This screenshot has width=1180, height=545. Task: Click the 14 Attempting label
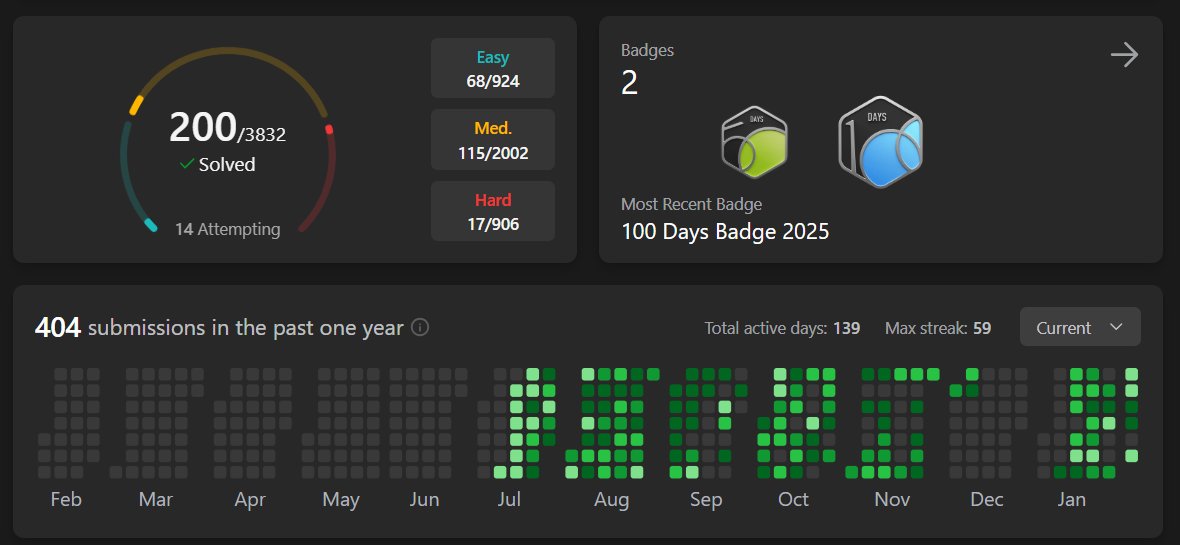[227, 229]
